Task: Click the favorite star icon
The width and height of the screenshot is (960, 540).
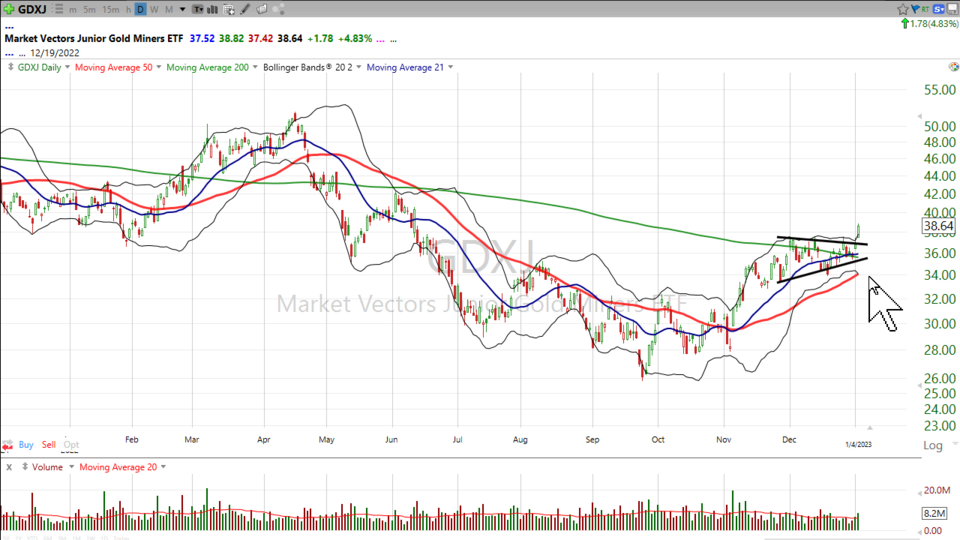Action: point(903,9)
